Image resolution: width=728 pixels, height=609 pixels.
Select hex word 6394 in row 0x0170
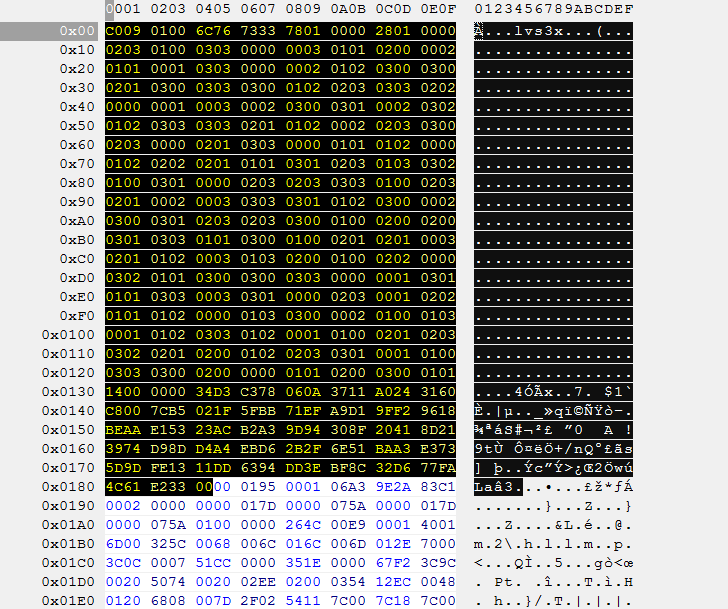point(258,468)
